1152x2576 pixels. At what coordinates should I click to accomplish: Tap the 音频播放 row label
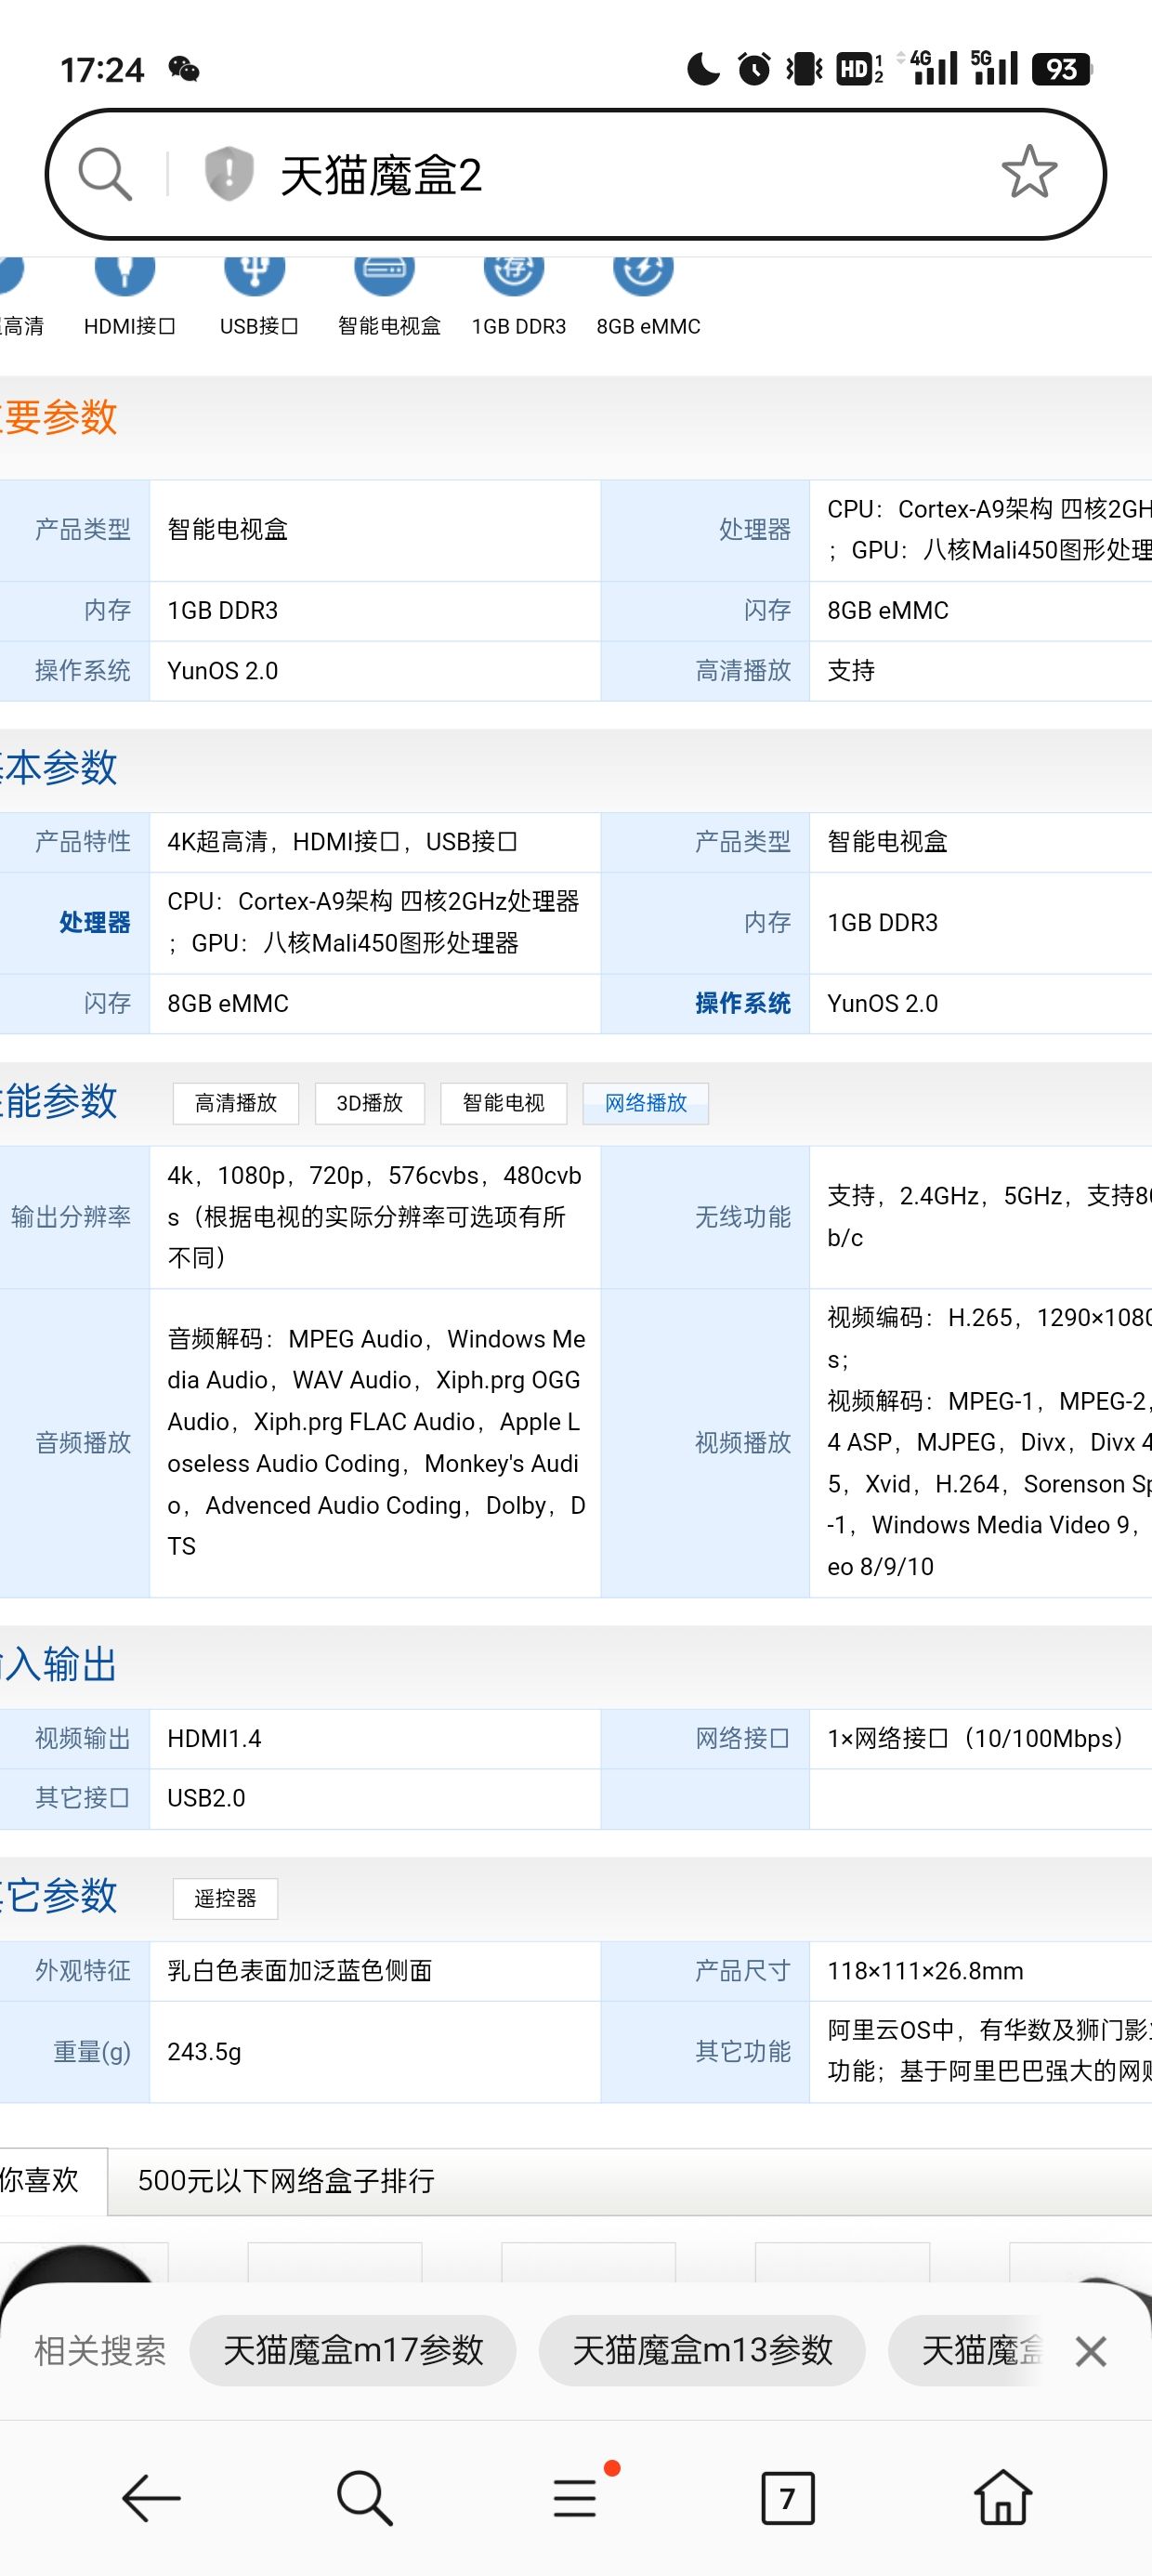click(83, 1442)
